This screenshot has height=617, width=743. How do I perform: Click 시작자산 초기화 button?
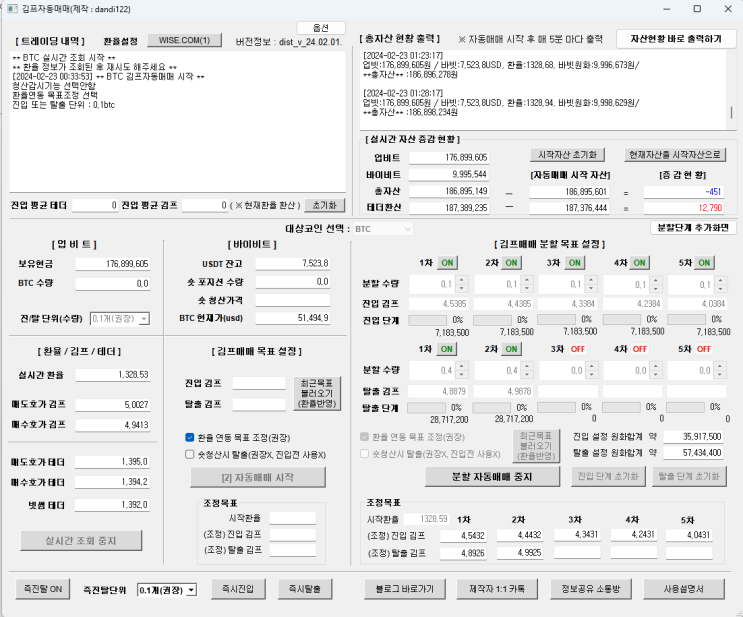coord(567,154)
